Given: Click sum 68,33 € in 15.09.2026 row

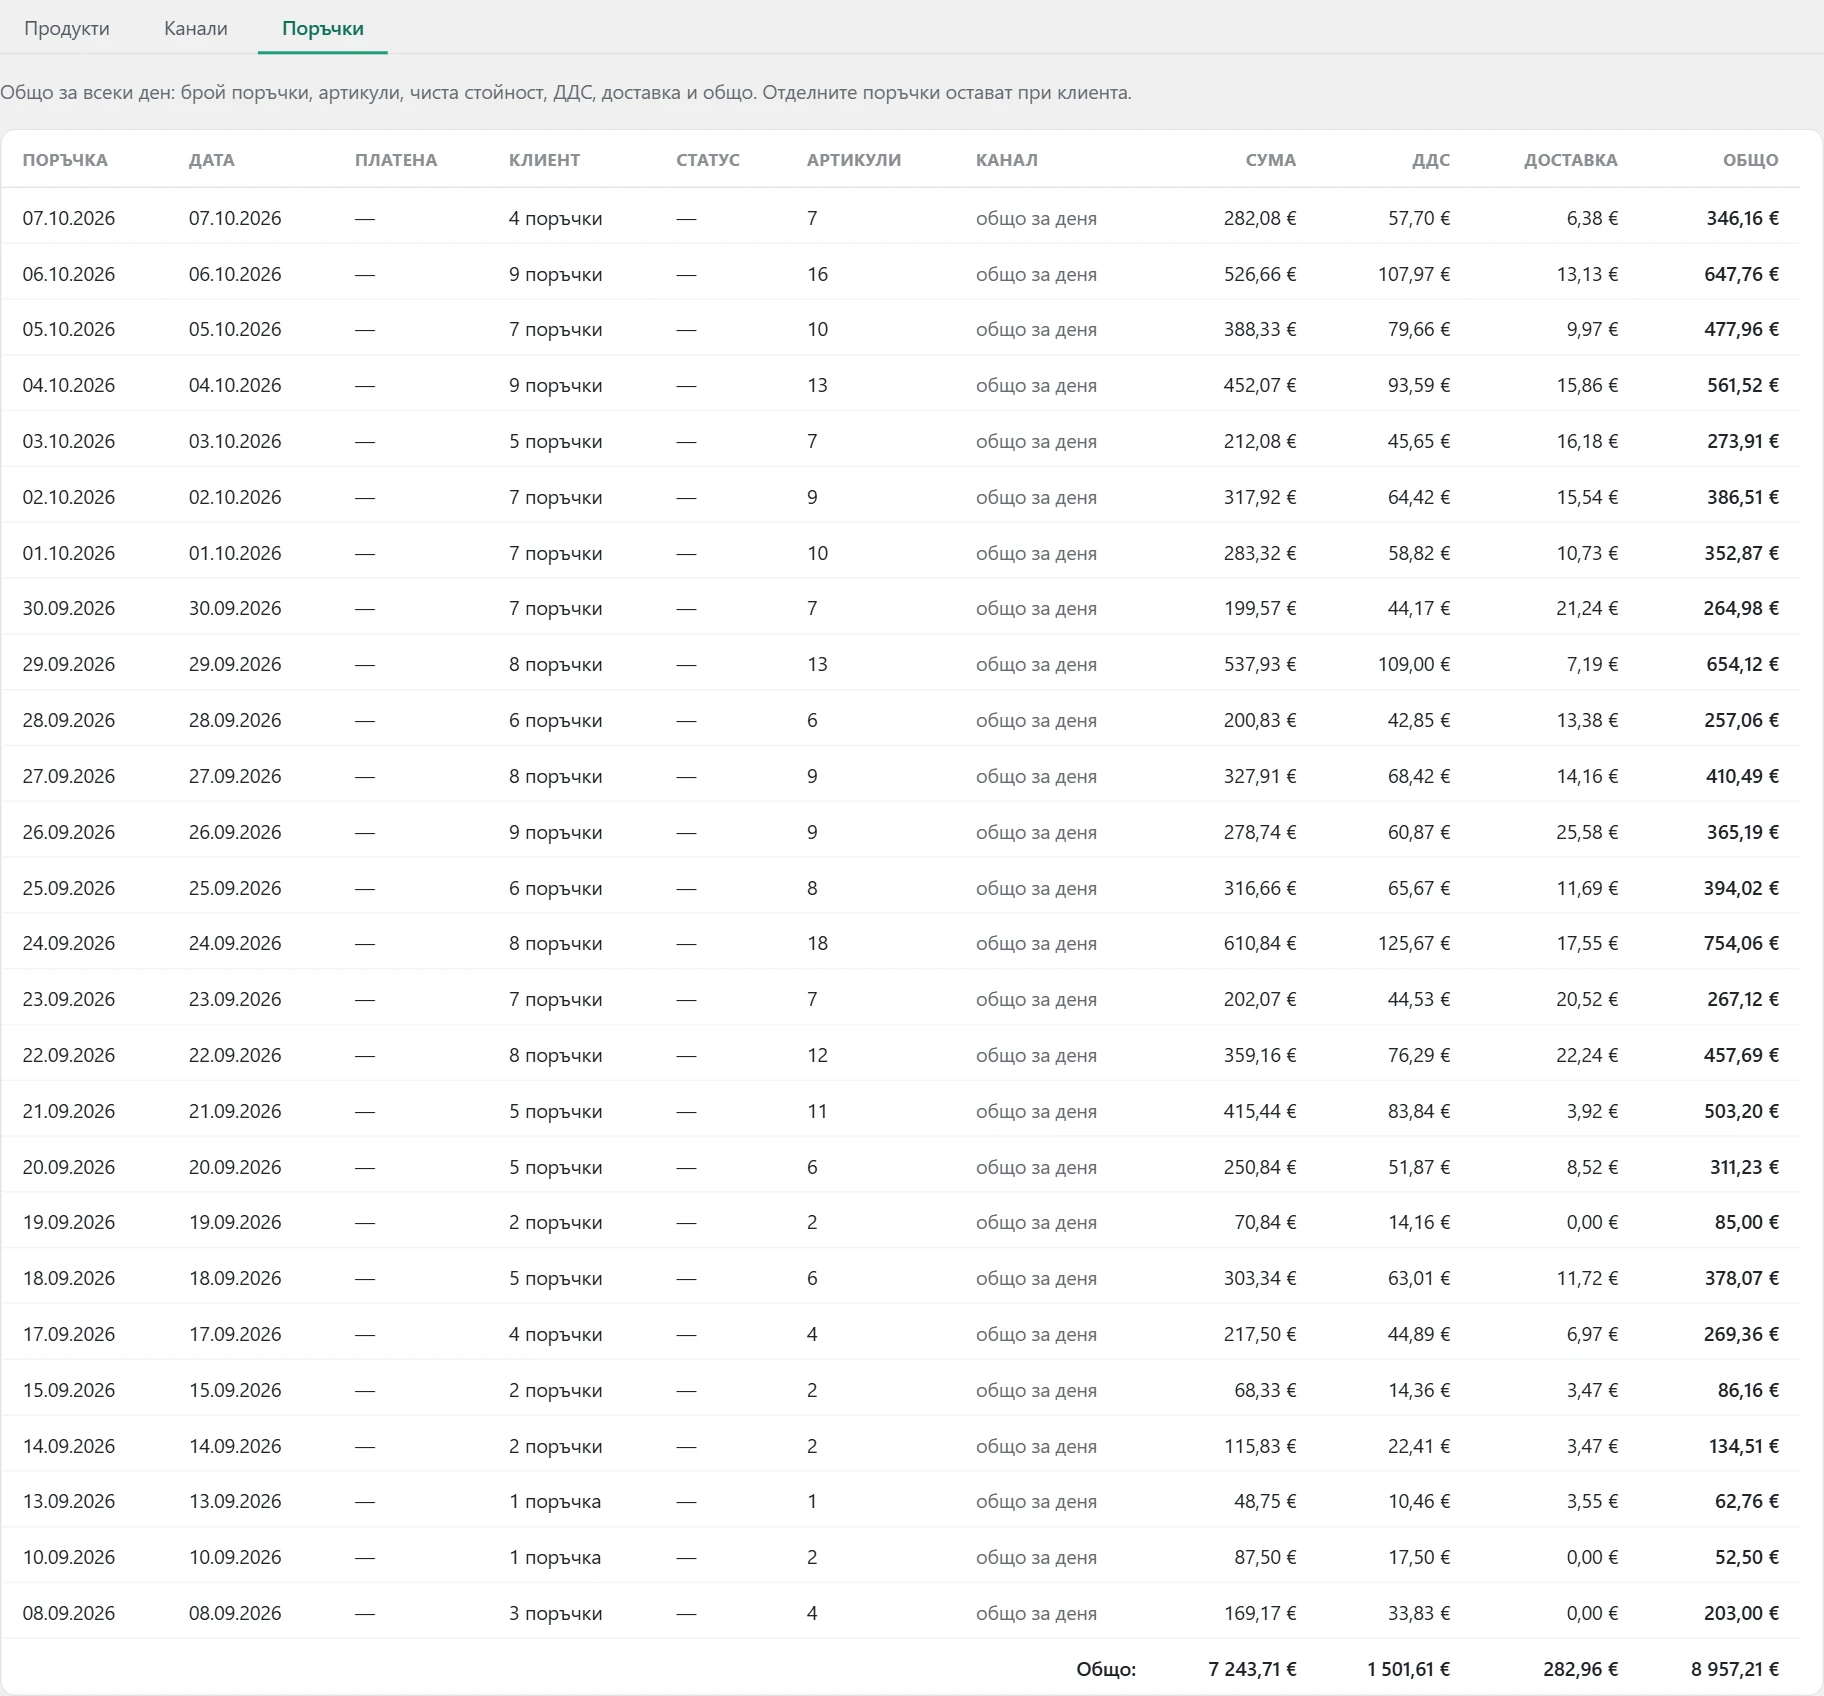Looking at the screenshot, I should tap(1265, 1390).
